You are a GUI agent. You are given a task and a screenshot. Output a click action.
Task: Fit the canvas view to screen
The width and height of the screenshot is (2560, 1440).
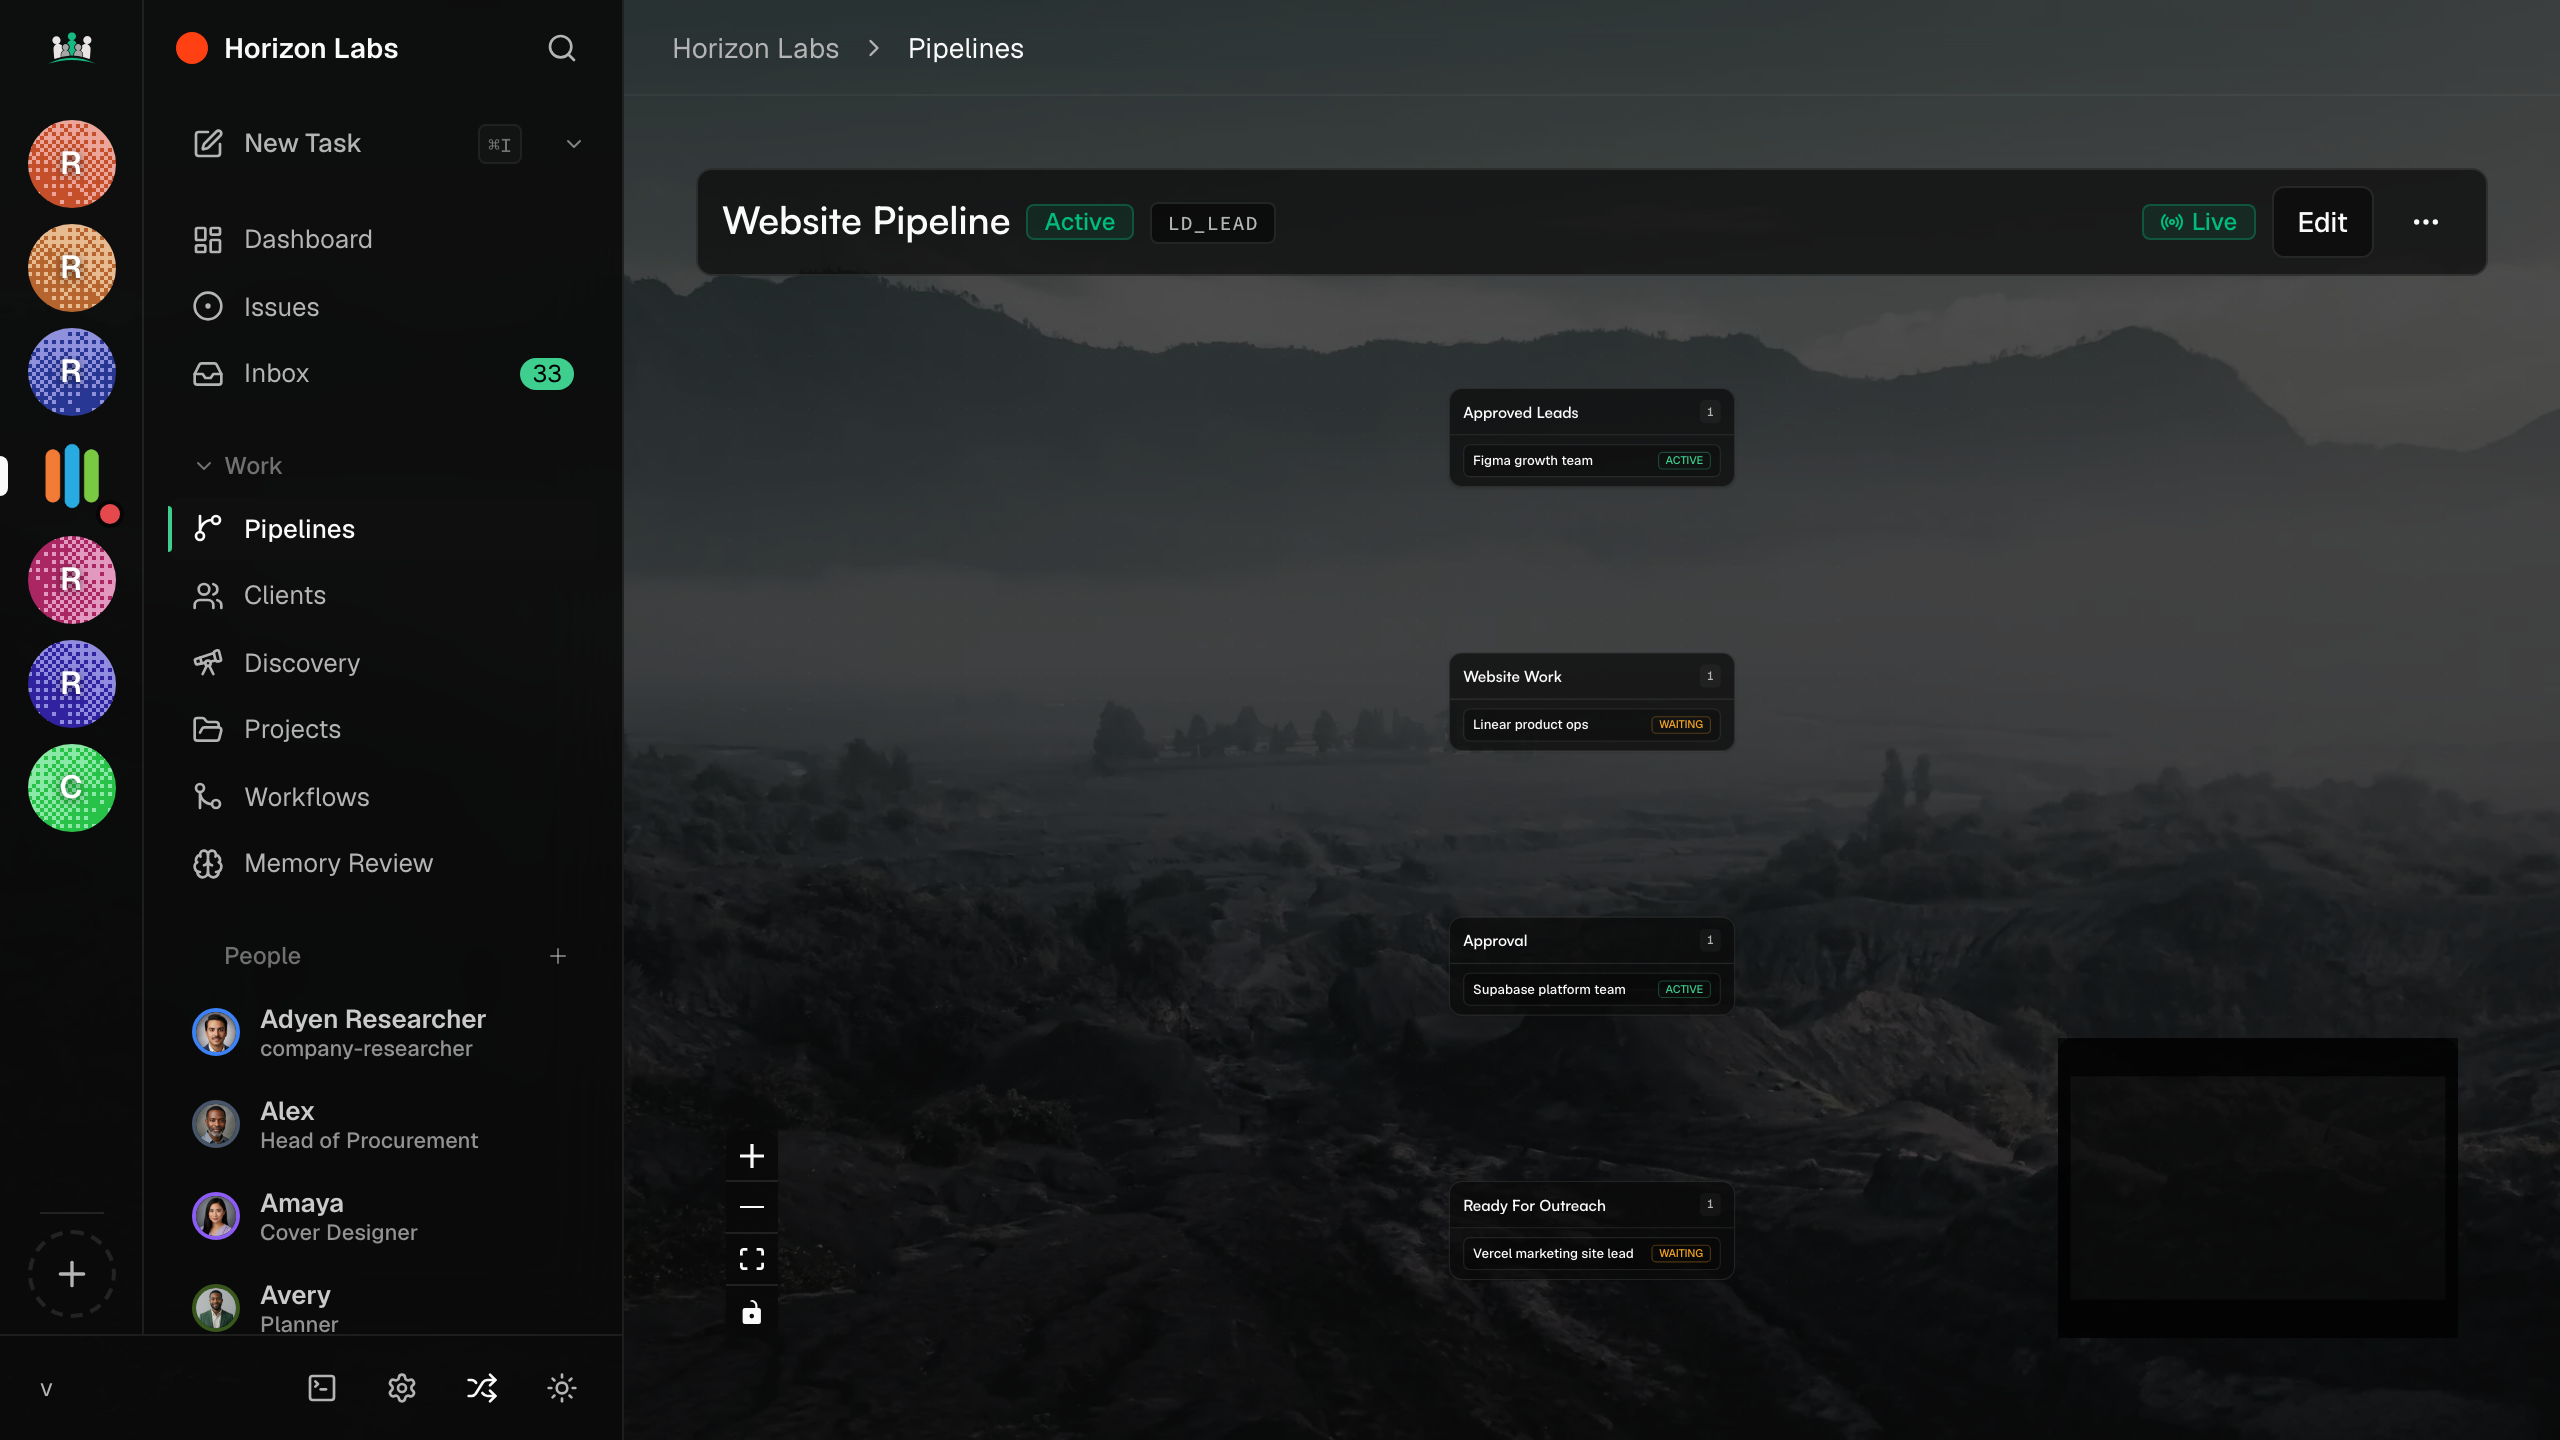pos(752,1259)
